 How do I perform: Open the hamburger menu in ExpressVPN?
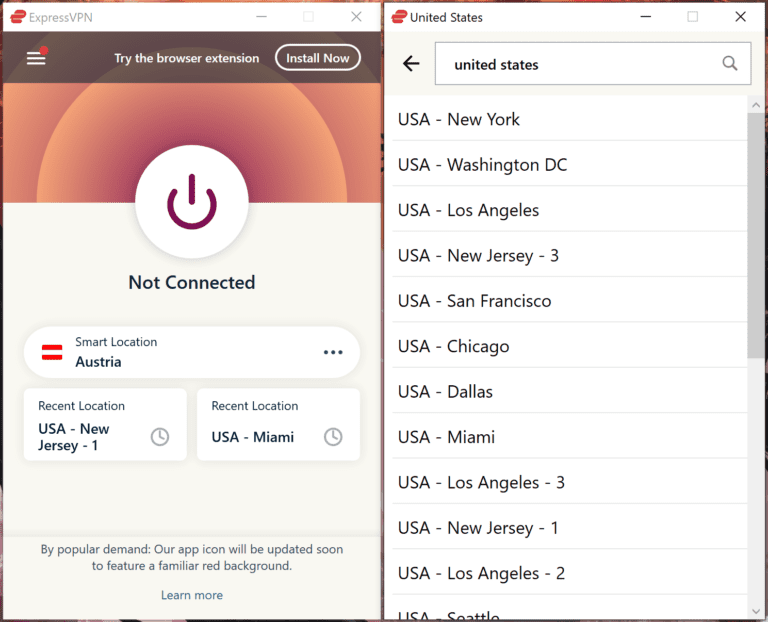(36, 58)
